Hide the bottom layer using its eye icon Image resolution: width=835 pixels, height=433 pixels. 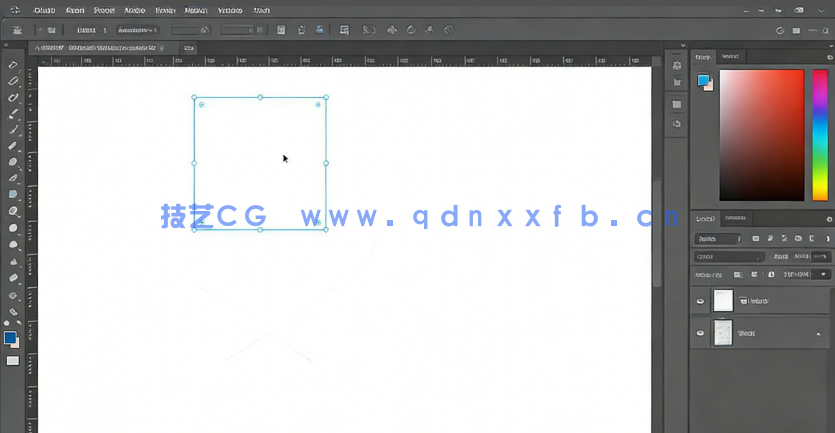tap(700, 333)
